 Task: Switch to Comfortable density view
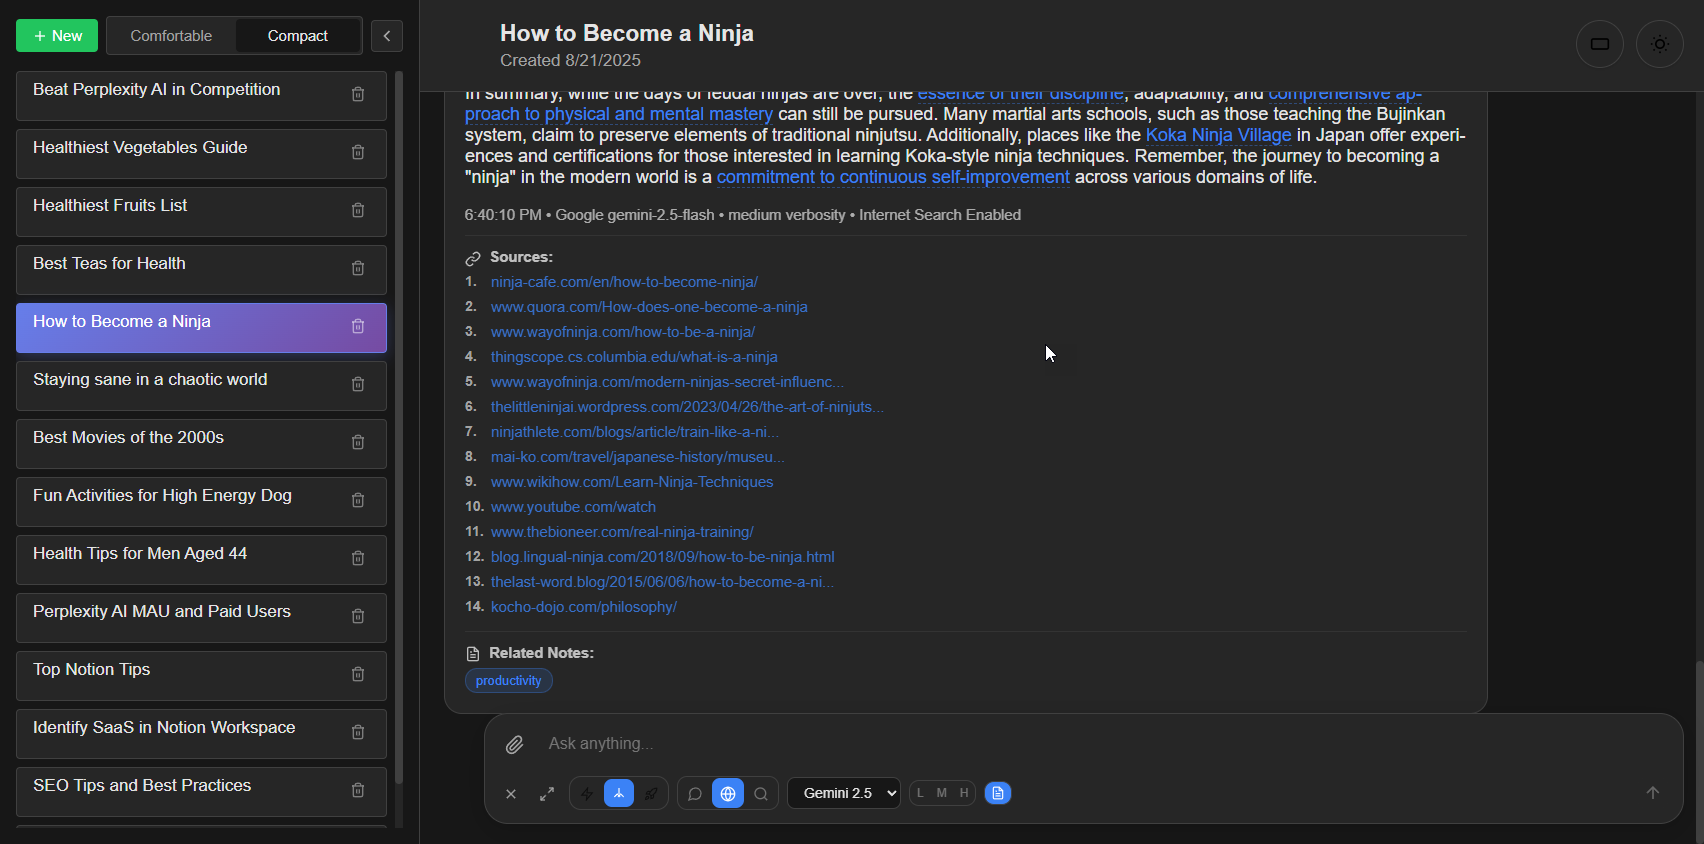(171, 36)
